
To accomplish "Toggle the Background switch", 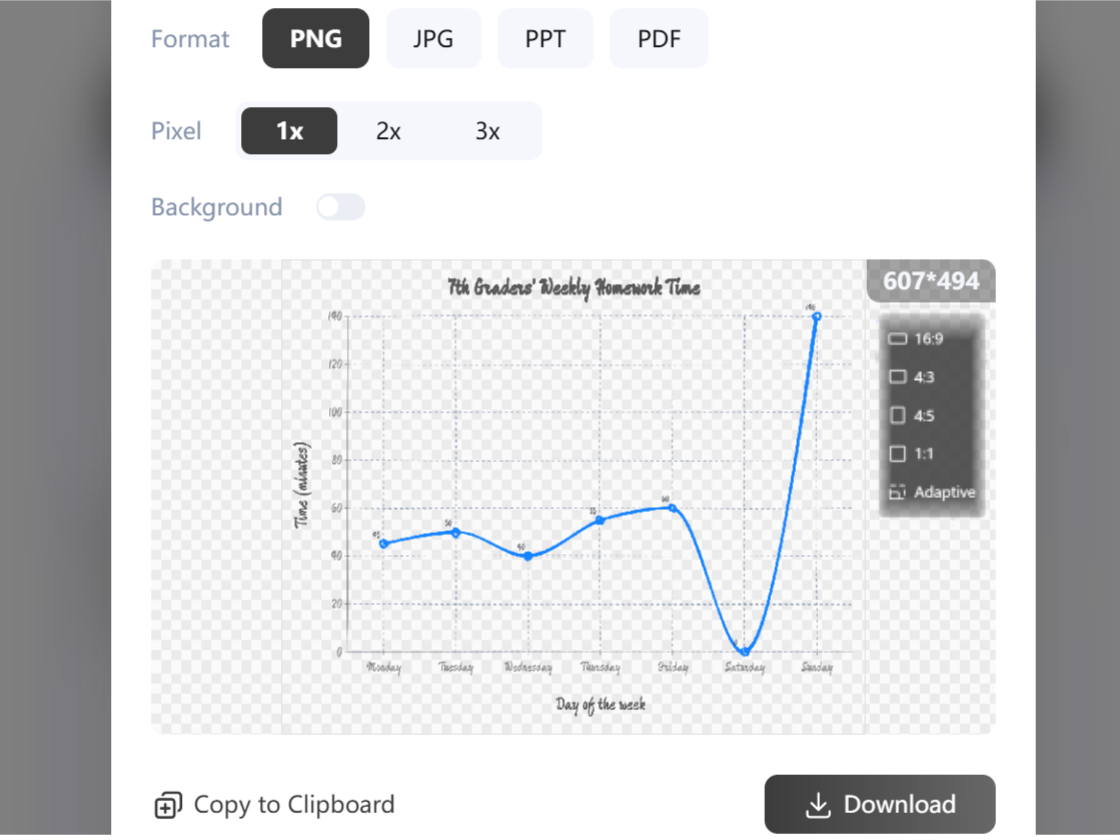I will [x=341, y=207].
